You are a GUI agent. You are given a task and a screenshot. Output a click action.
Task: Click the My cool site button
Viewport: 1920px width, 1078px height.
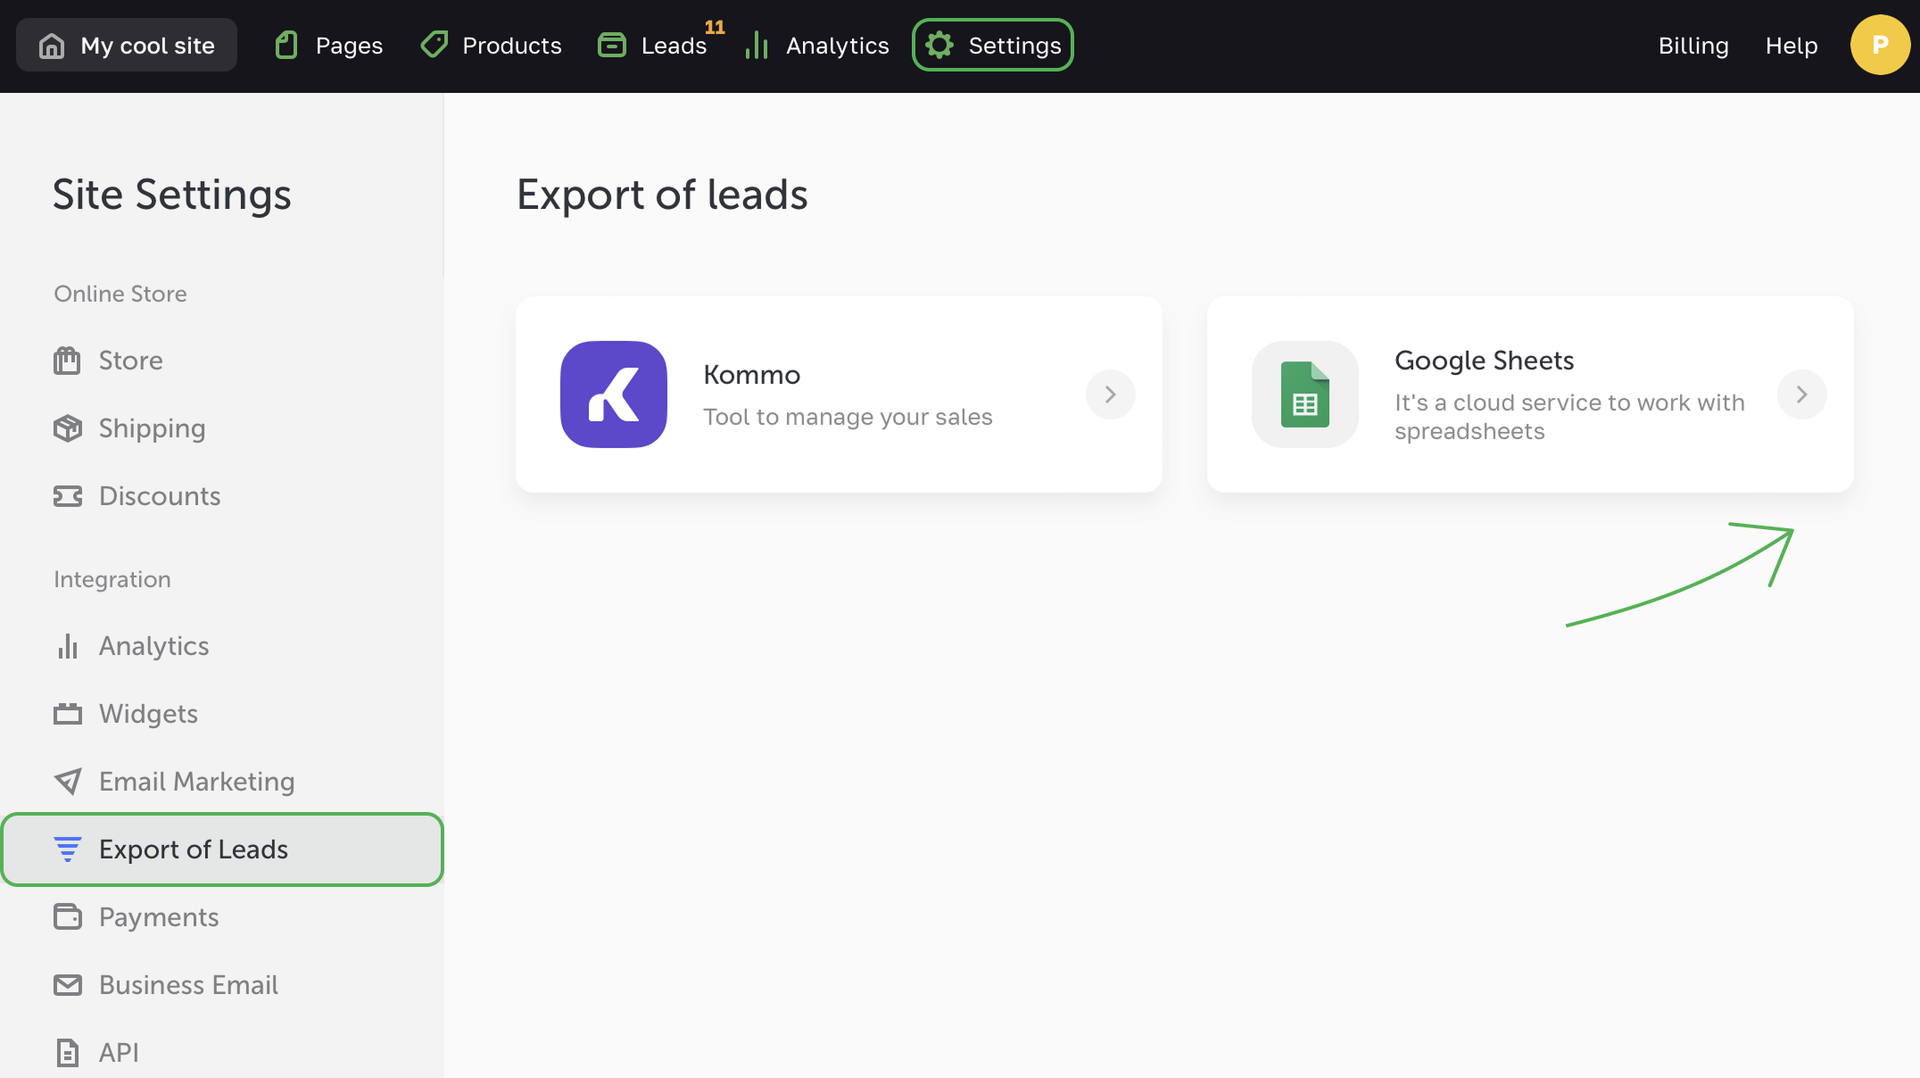(127, 46)
